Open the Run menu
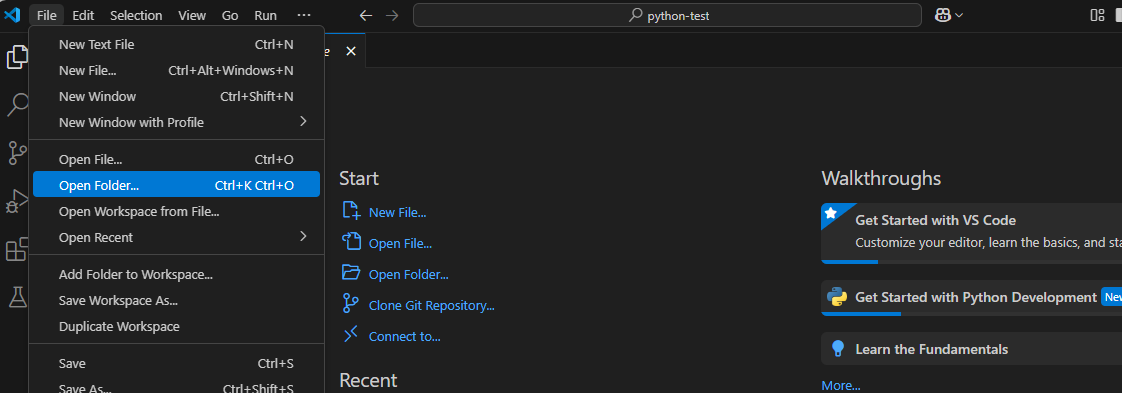This screenshot has height=393, width=1122. pos(265,15)
